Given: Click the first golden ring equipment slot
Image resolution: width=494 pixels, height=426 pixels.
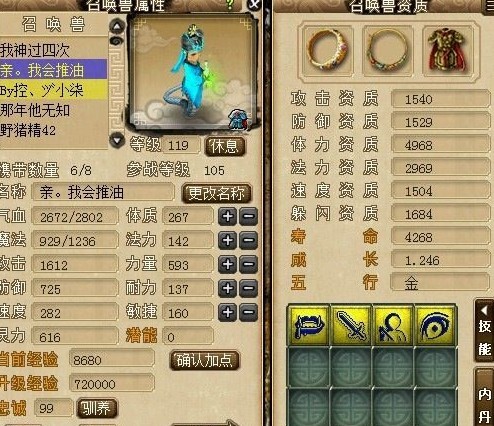Looking at the screenshot, I should (x=328, y=50).
